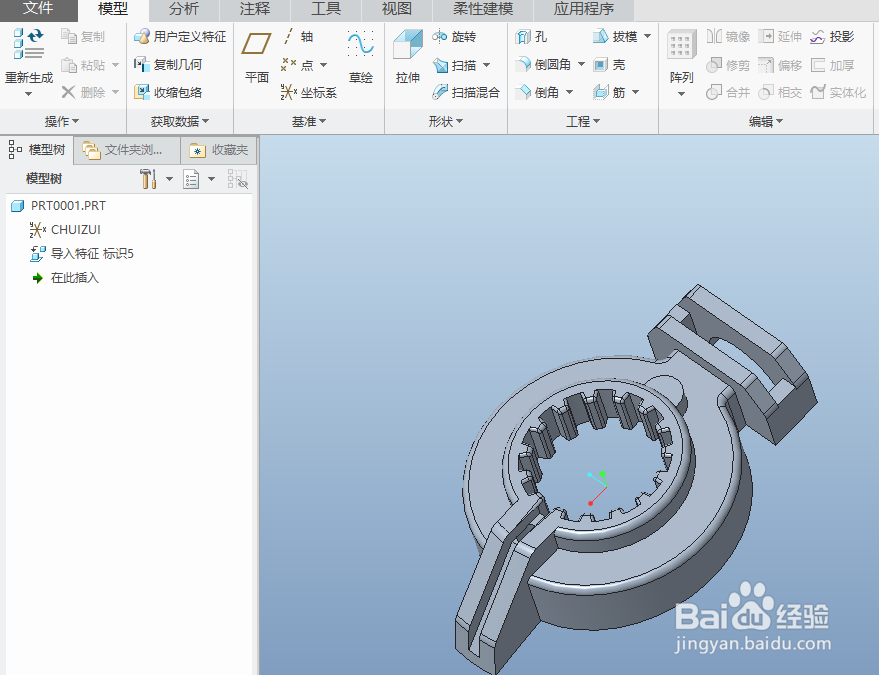Select CHUIZUI coordinate system in tree

click(x=65, y=230)
